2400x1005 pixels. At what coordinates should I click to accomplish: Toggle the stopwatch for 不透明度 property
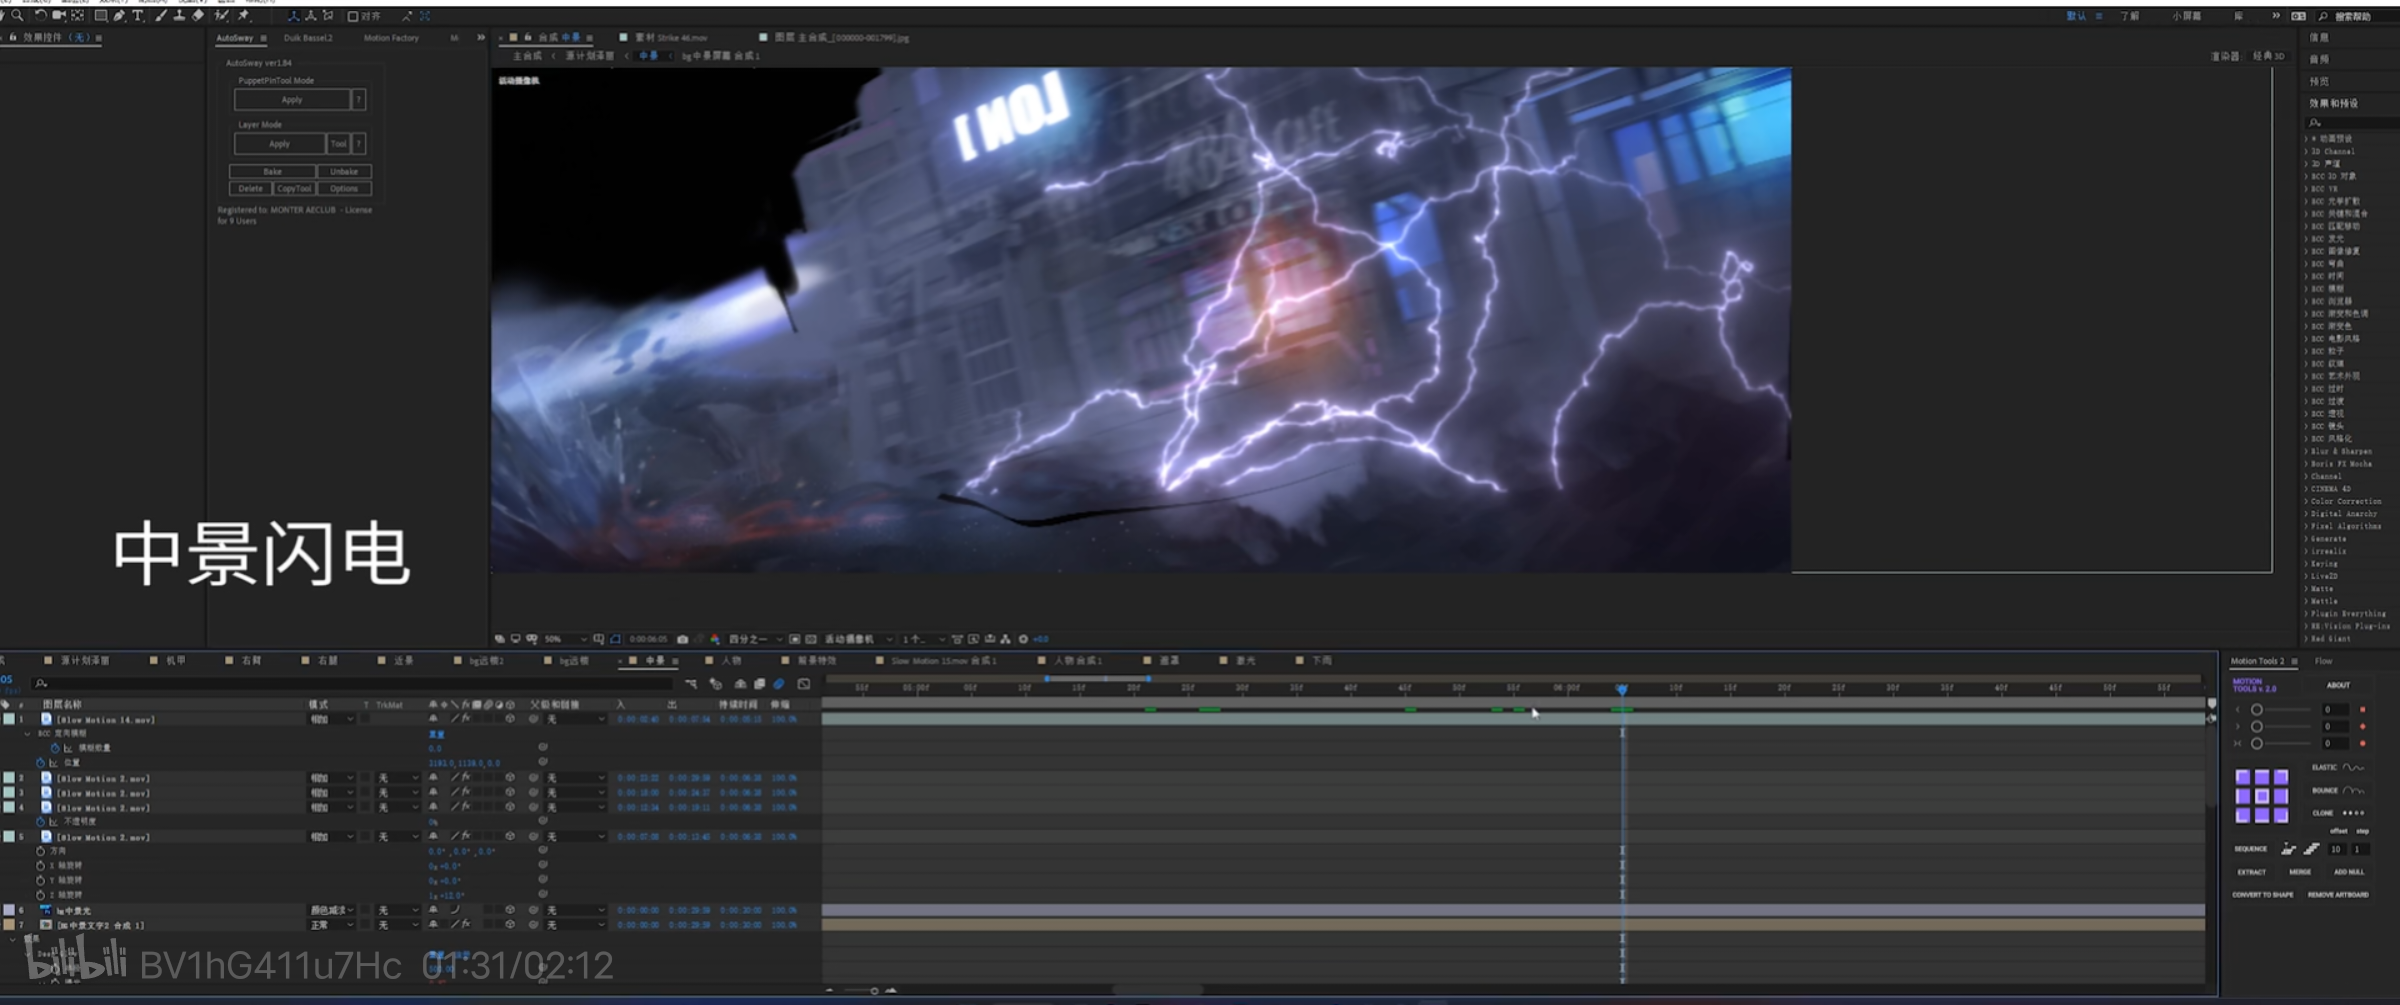click(x=41, y=822)
